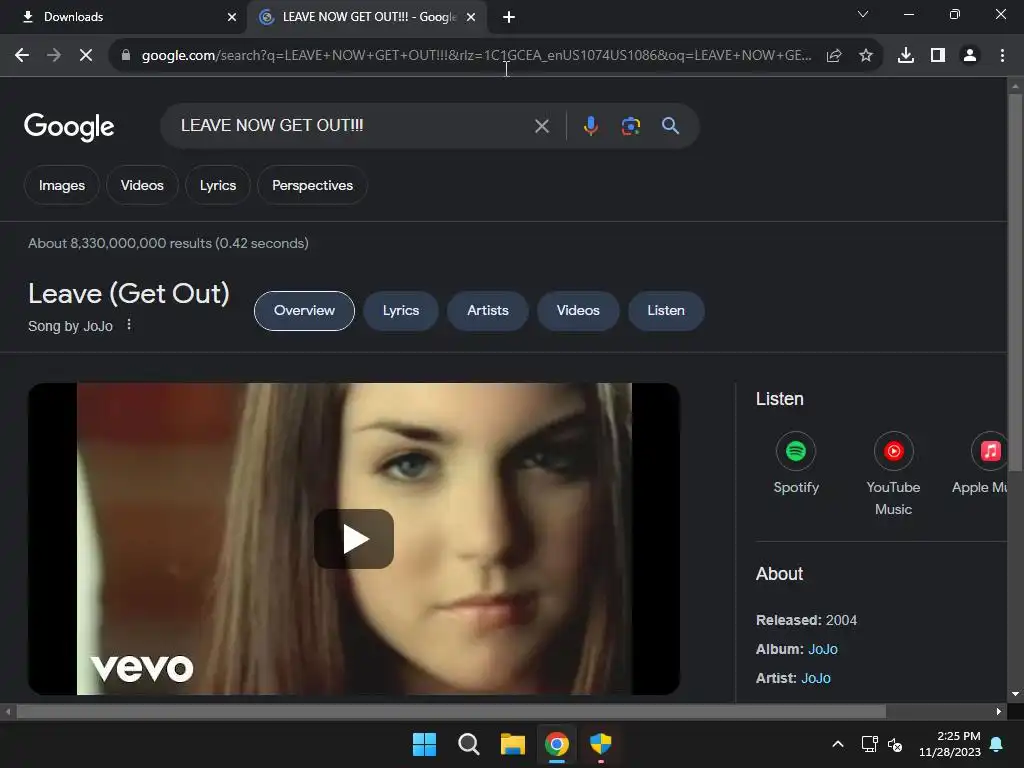Screen dimensions: 1024x768
Task: Start voice search with the microphone
Action: click(x=590, y=126)
